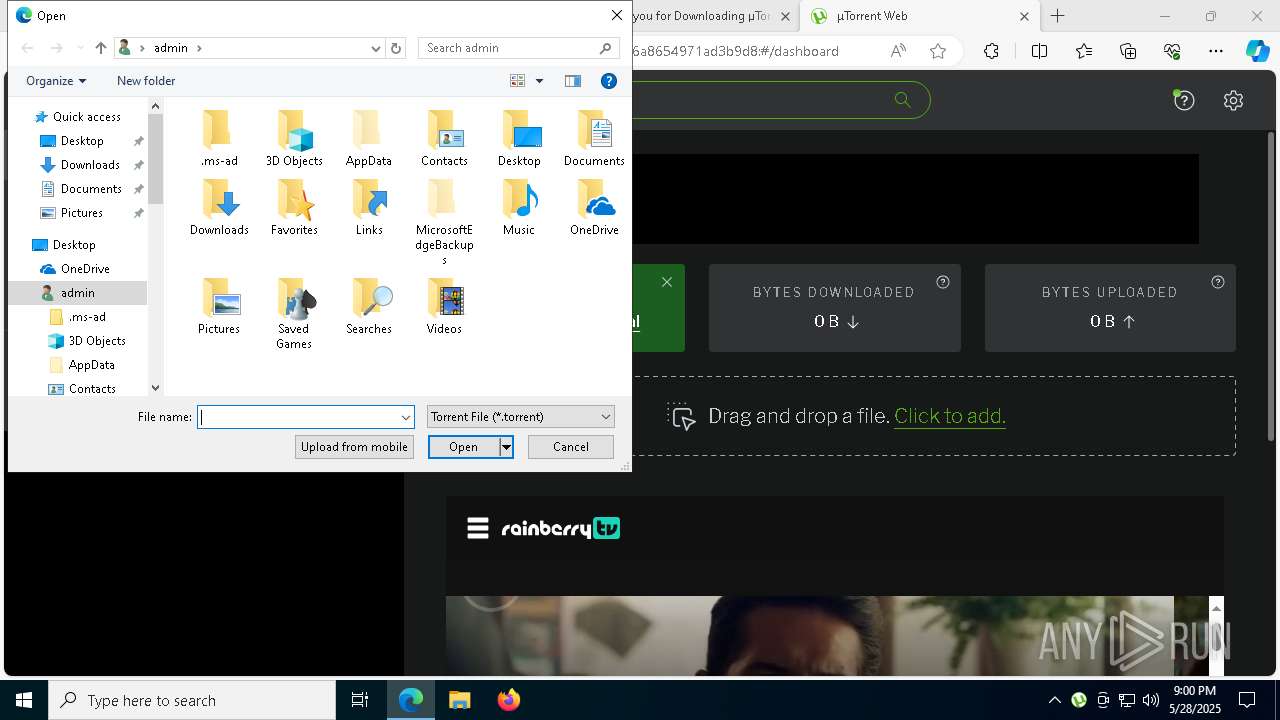Screen dimensions: 1280x720
Task: Click the µTorrent search magnifier icon
Action: (902, 100)
